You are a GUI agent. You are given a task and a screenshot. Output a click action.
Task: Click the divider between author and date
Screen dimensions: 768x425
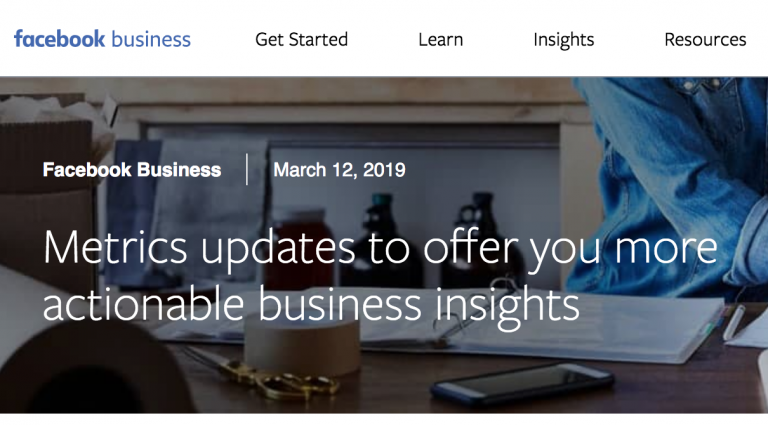point(247,169)
